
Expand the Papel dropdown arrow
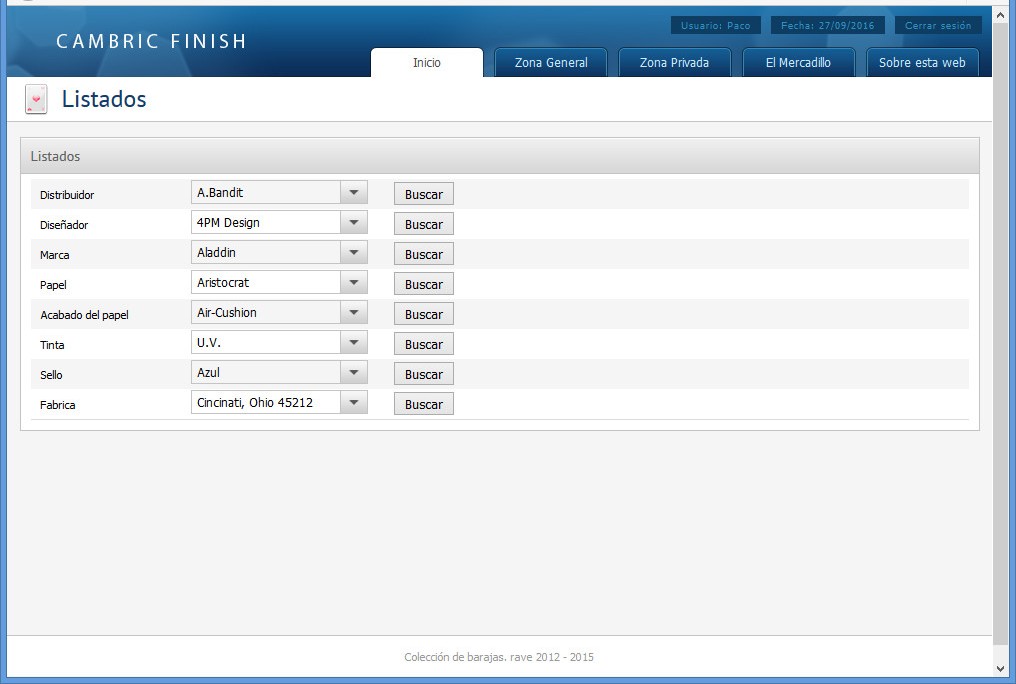pos(354,282)
